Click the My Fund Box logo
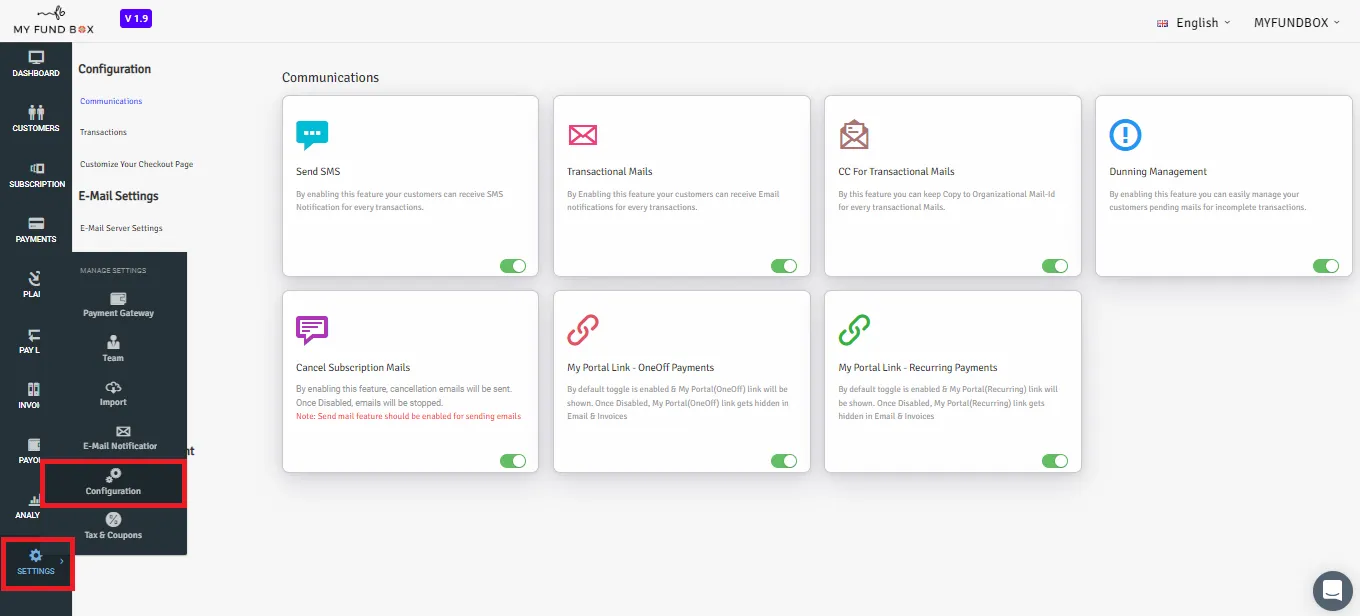 pyautogui.click(x=53, y=21)
